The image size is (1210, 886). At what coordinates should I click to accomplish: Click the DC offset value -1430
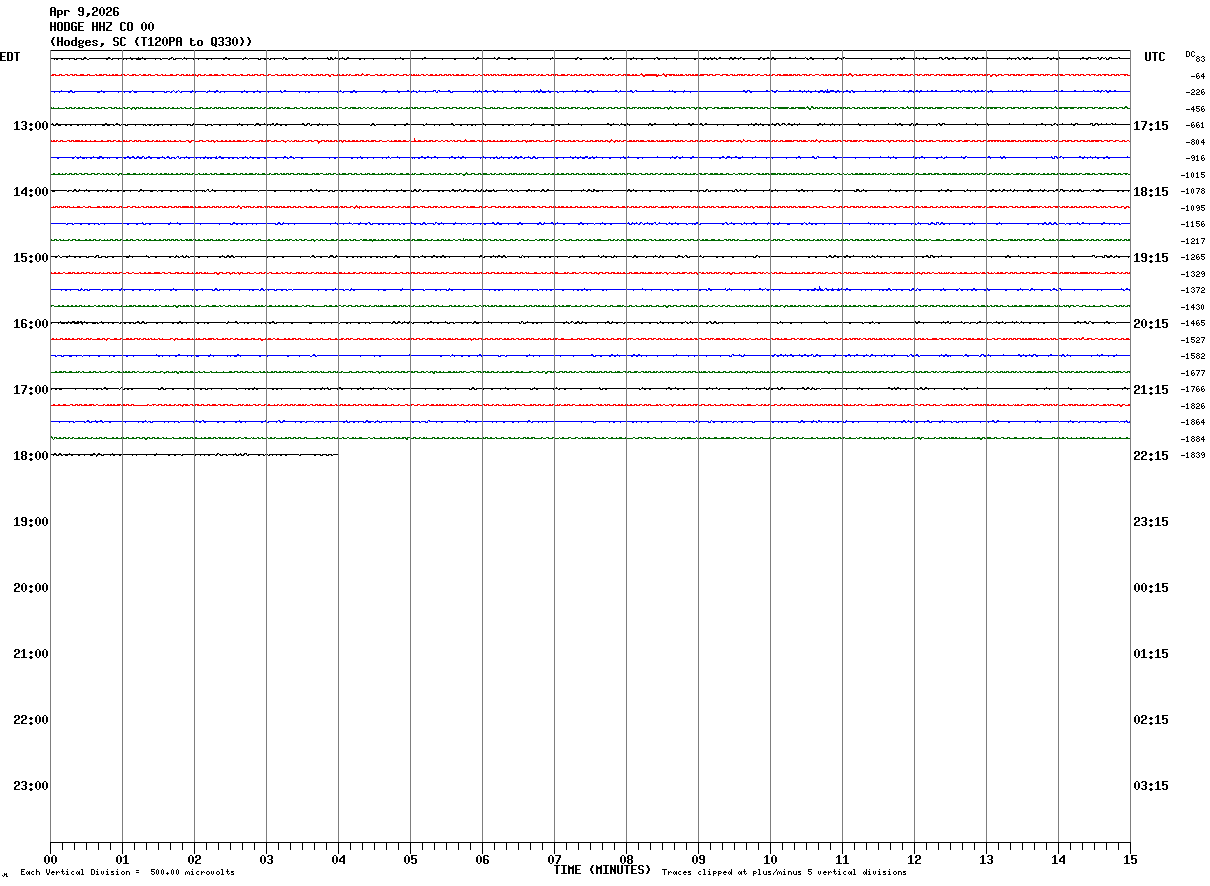(x=1193, y=307)
